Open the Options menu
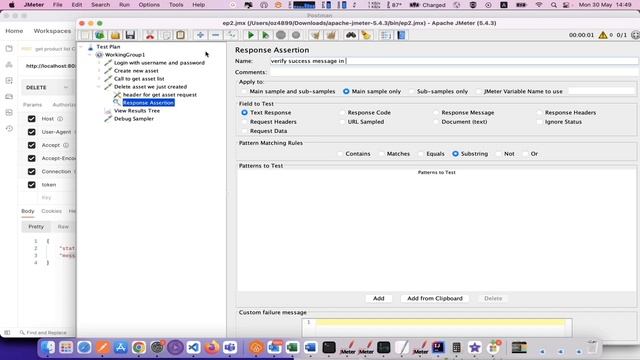640x360 pixels. click(x=149, y=5)
